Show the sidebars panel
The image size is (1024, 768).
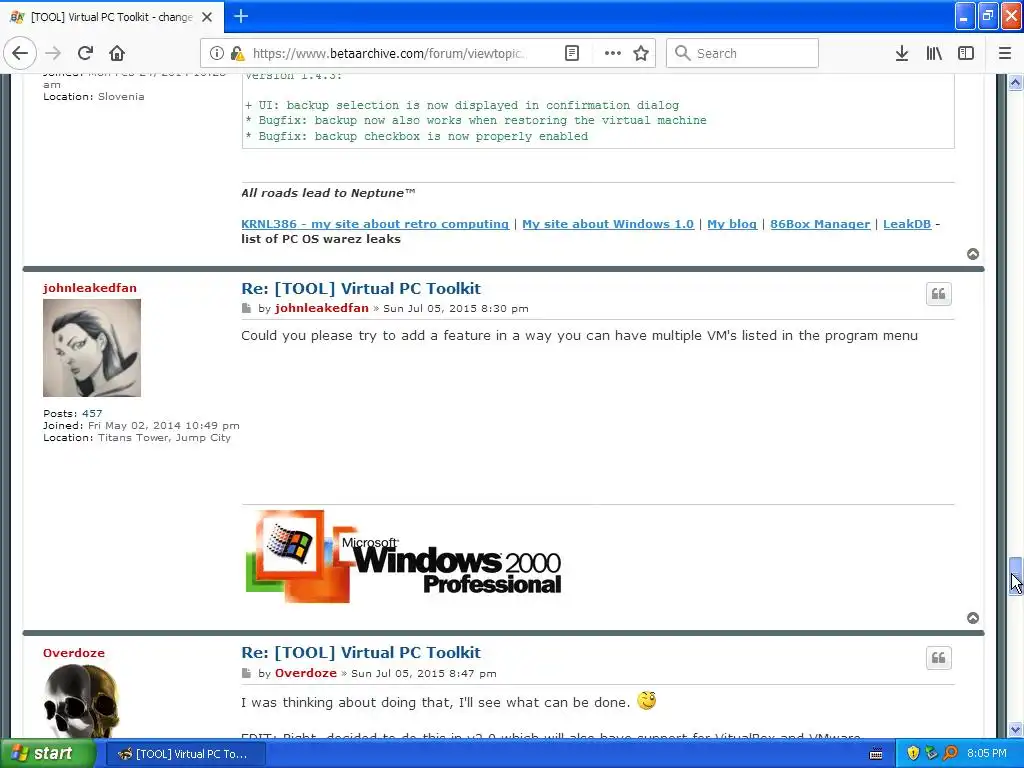click(966, 53)
